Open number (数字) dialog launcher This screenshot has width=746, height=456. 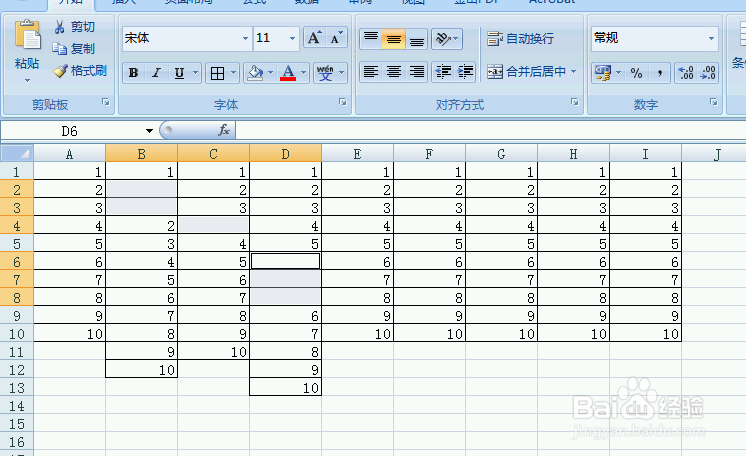tap(714, 102)
